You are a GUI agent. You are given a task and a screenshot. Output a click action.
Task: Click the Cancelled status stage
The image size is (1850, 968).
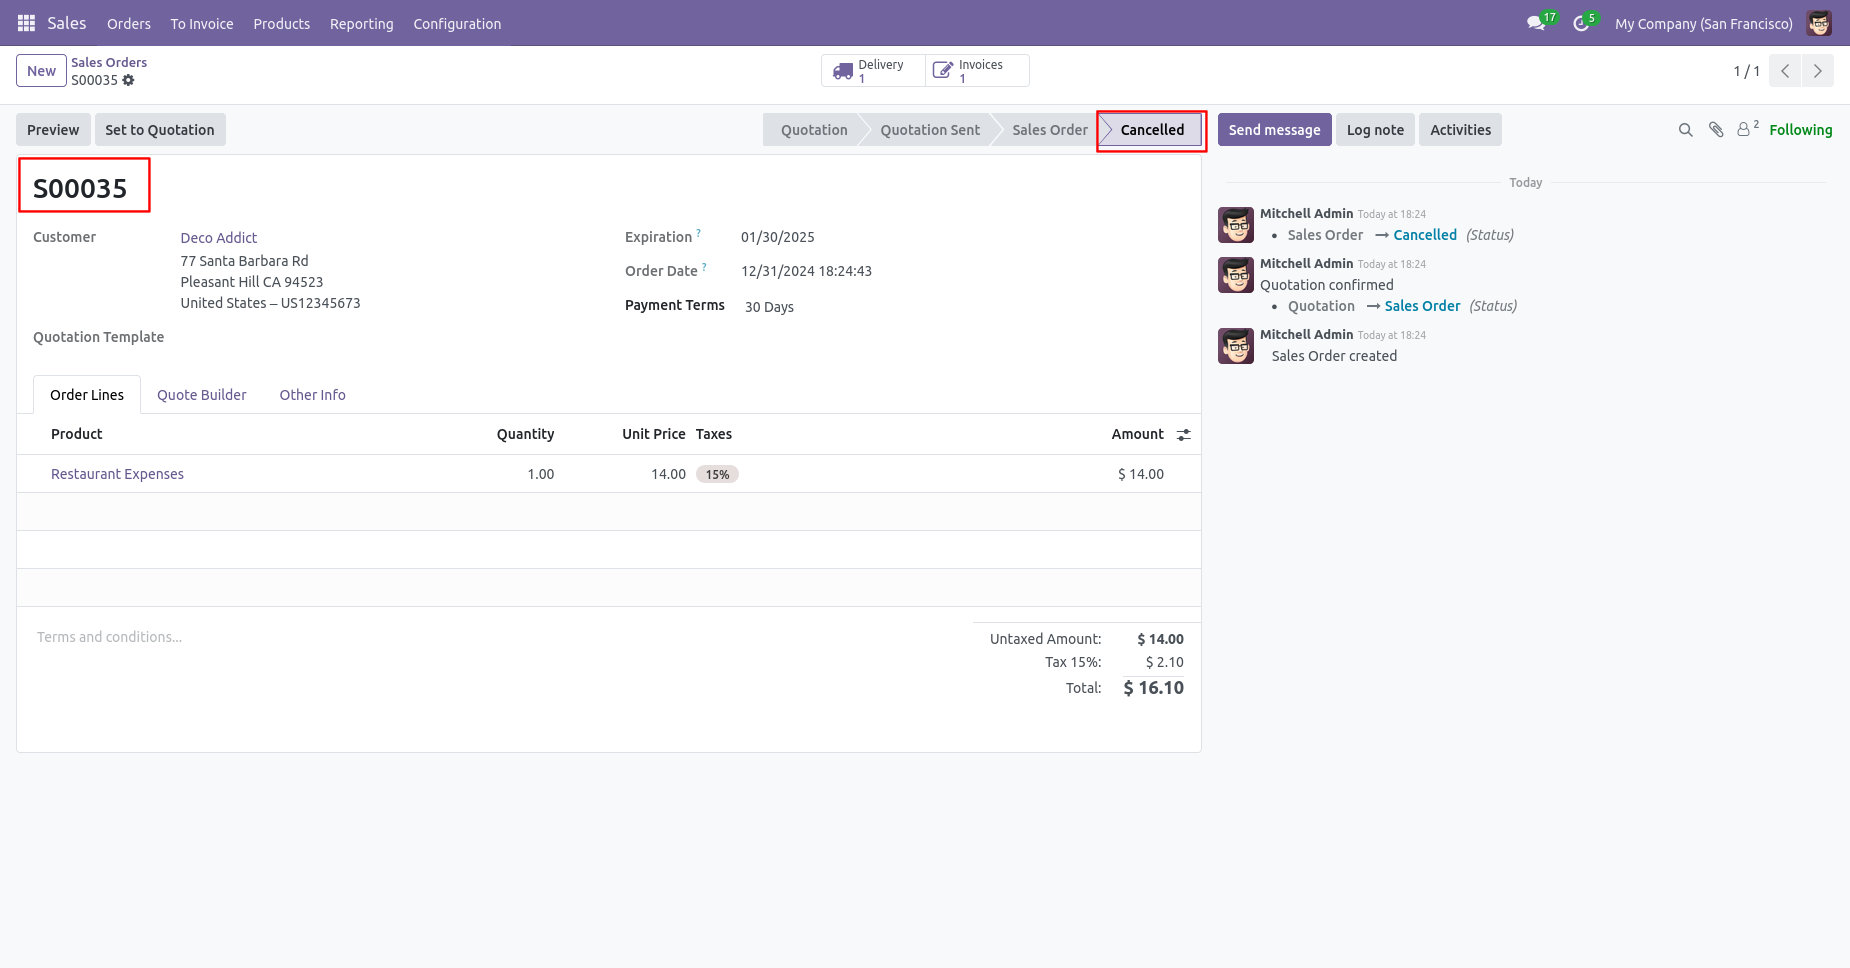(x=1151, y=130)
